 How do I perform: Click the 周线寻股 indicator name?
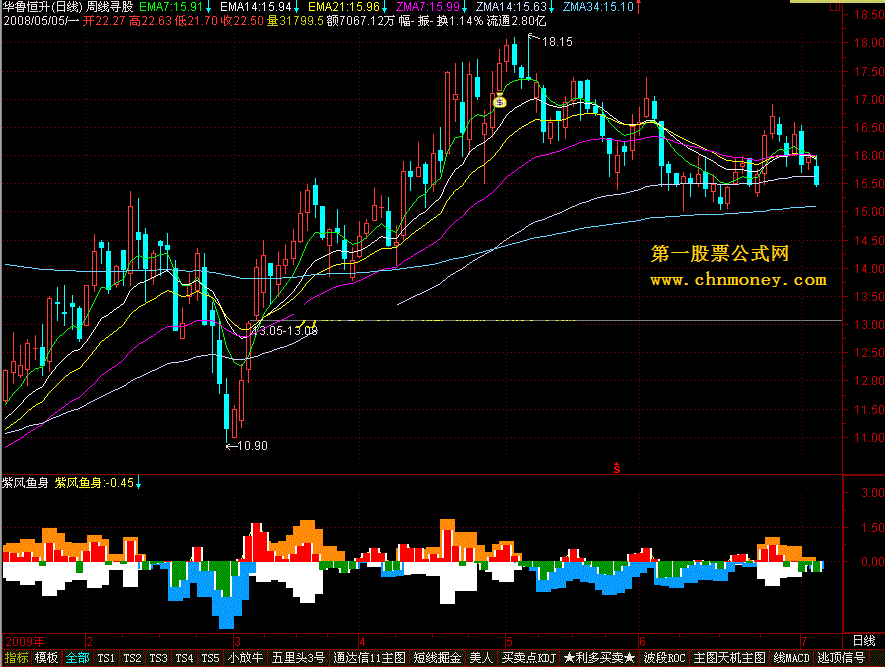110,7
